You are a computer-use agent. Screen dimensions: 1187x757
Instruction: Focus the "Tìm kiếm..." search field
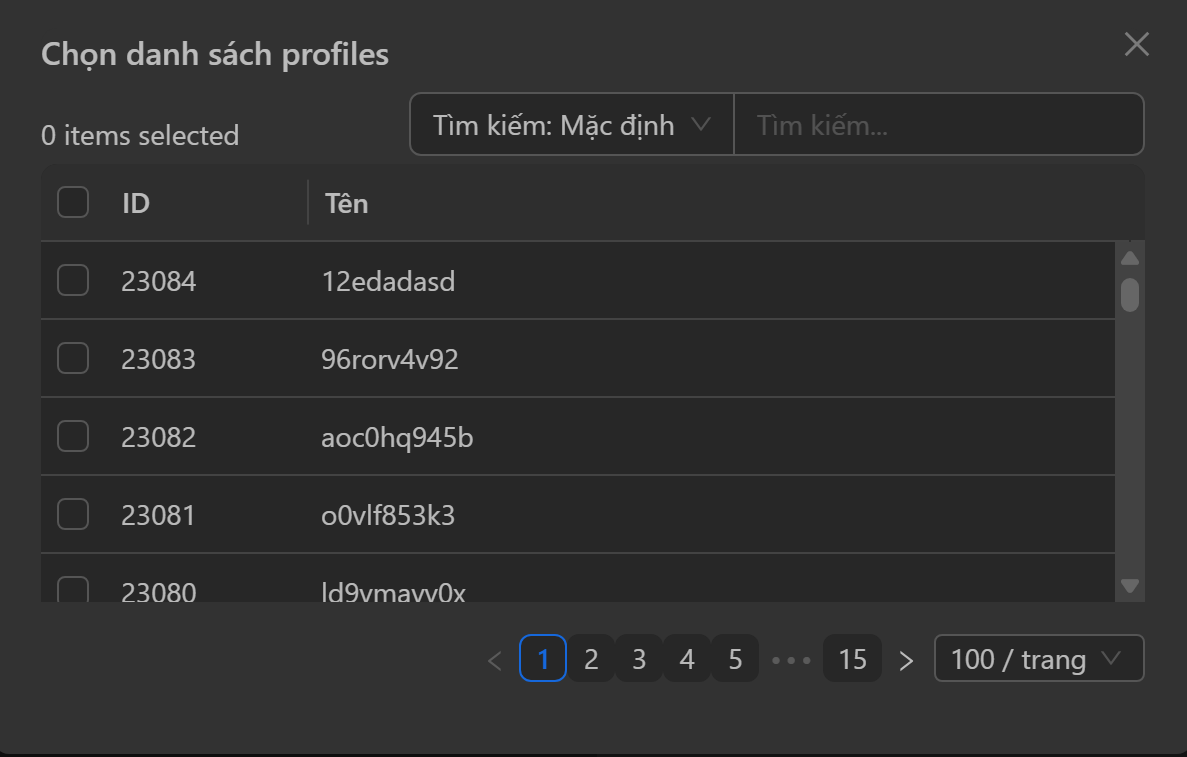[938, 125]
